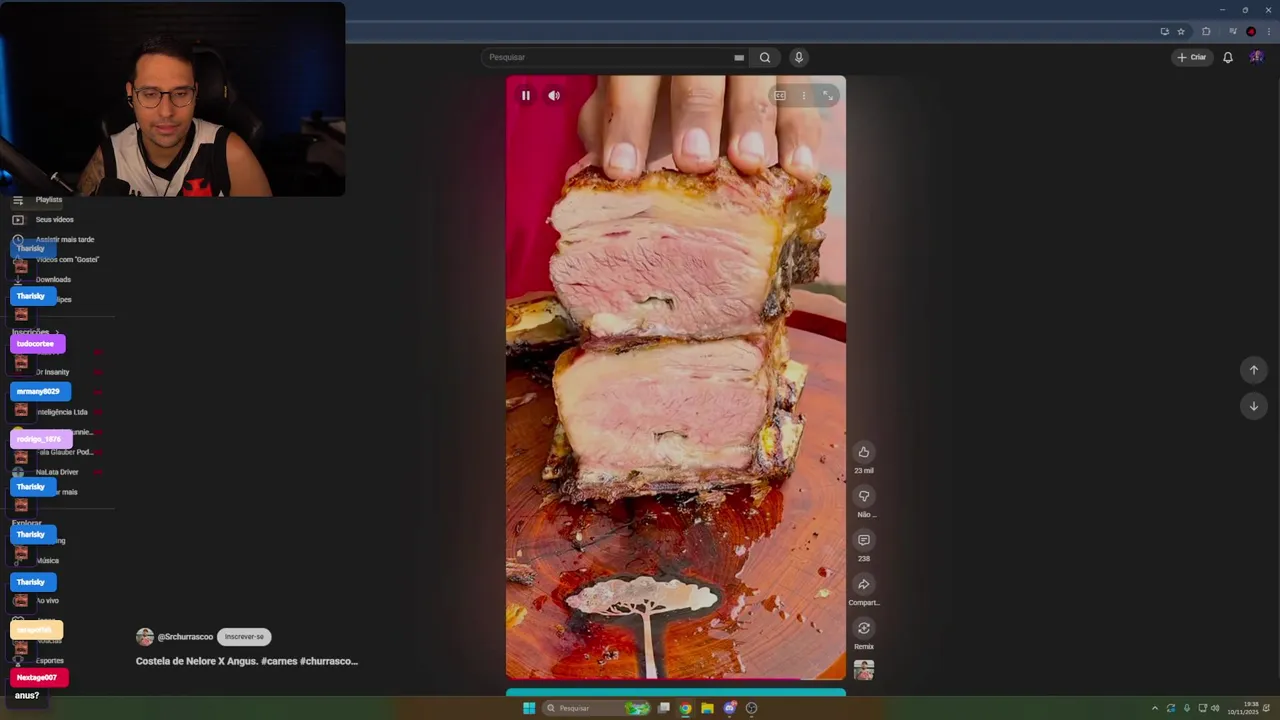Open OBS Studio from the taskbar
The image size is (1280, 720).
[751, 708]
